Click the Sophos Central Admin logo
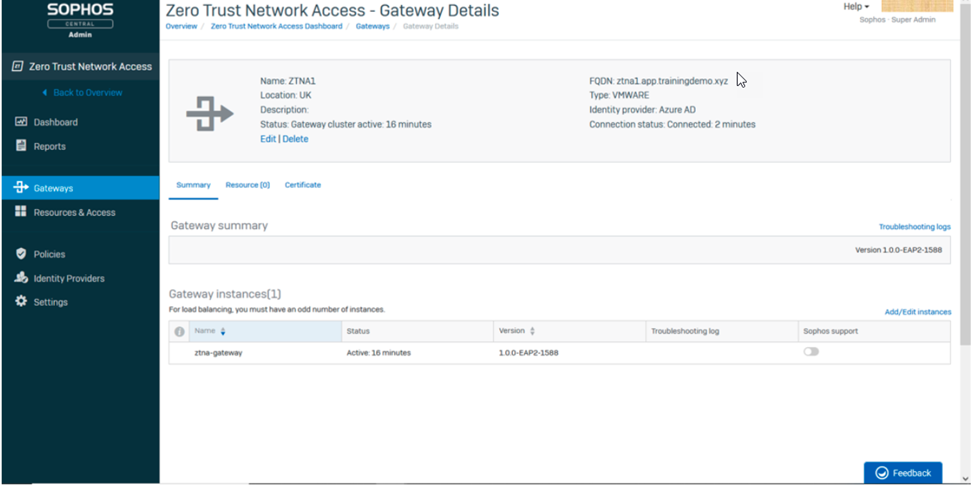Screen dimensions: 975x486 point(80,20)
